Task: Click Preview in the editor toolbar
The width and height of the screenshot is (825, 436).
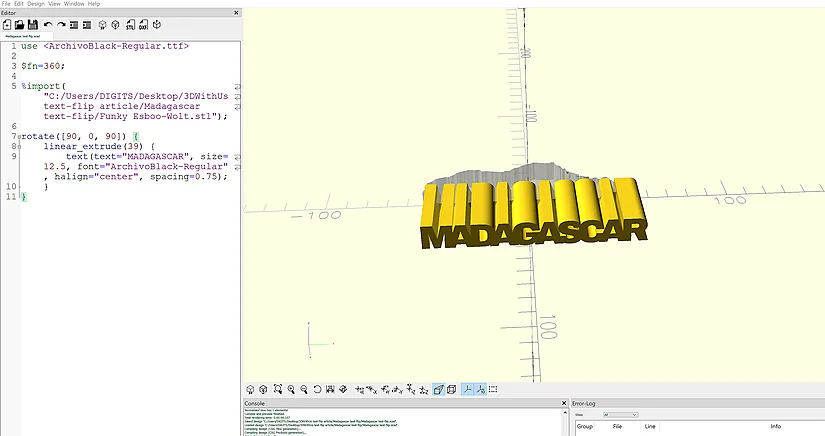Action: (103, 25)
